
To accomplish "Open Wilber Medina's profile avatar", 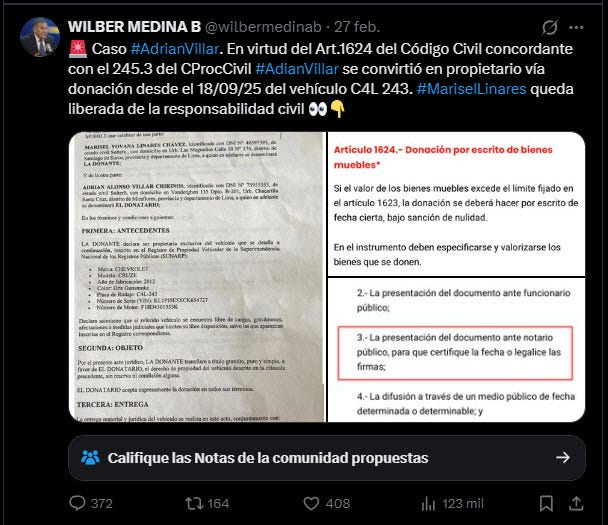I will 40,37.
